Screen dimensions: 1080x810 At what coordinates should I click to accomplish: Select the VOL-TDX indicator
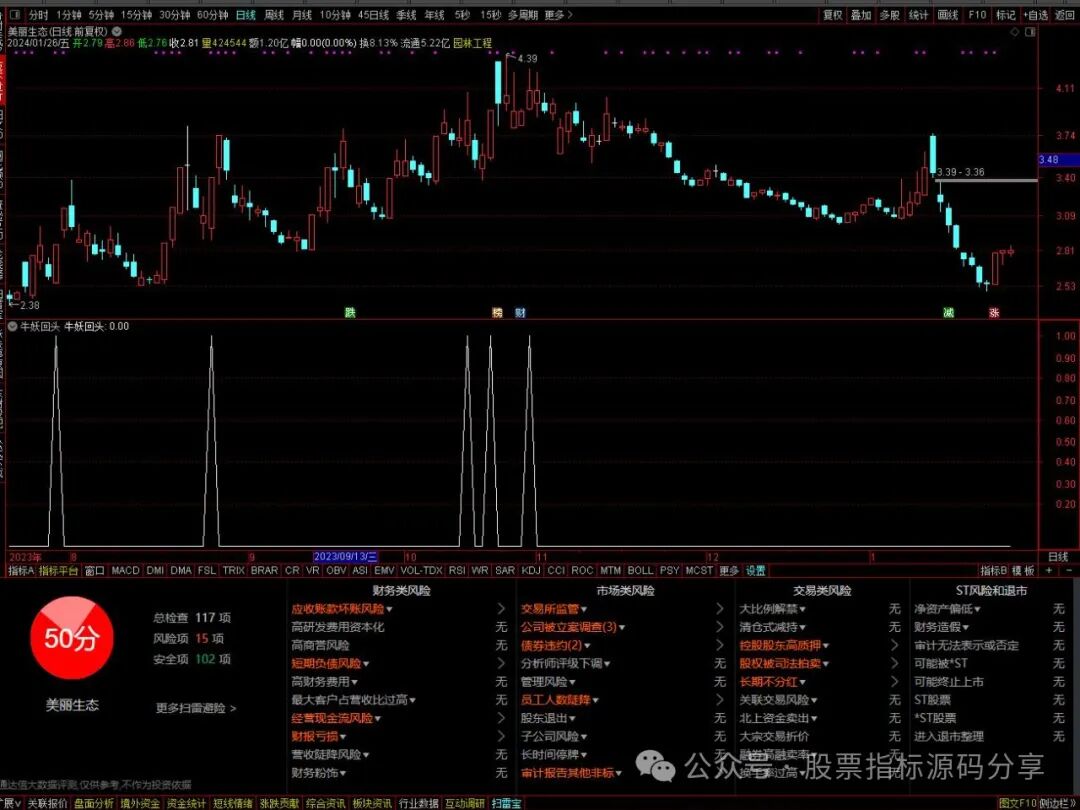click(x=421, y=570)
